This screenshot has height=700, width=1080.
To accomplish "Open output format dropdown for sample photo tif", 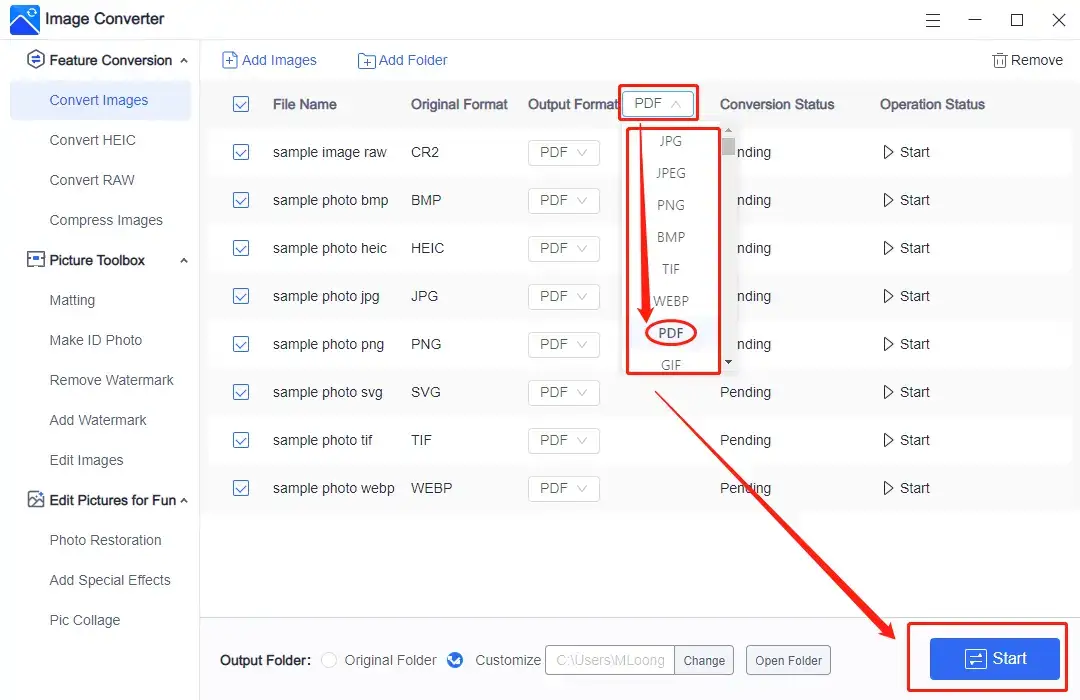I will (563, 440).
